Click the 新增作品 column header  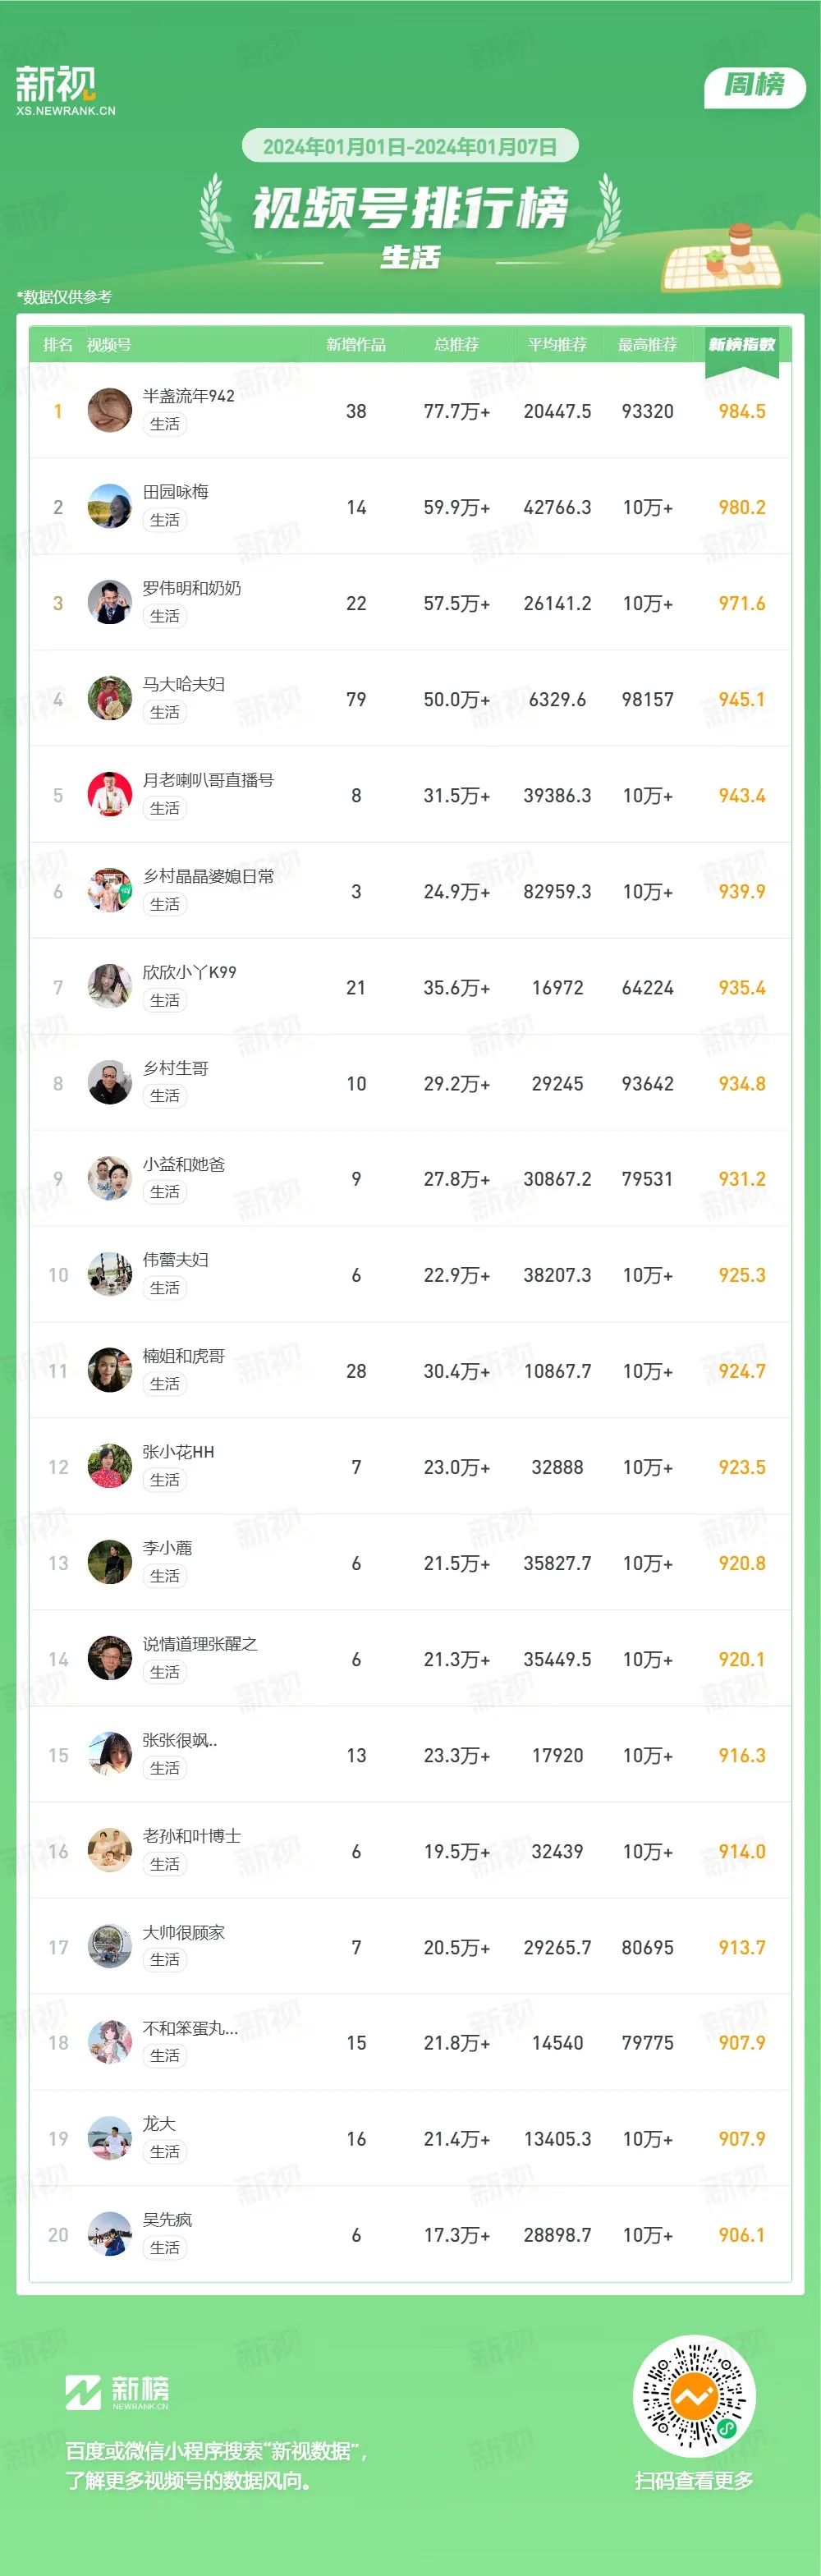click(x=356, y=344)
